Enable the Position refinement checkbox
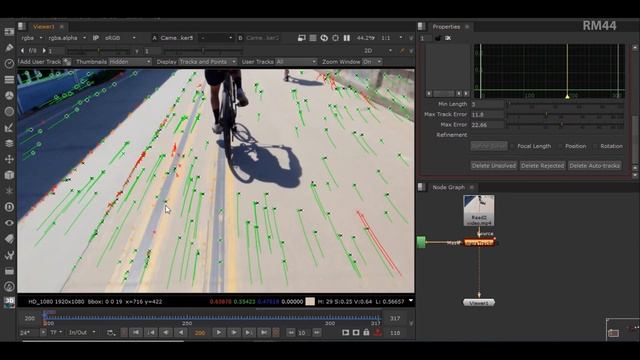This screenshot has width=640, height=360. click(x=560, y=146)
